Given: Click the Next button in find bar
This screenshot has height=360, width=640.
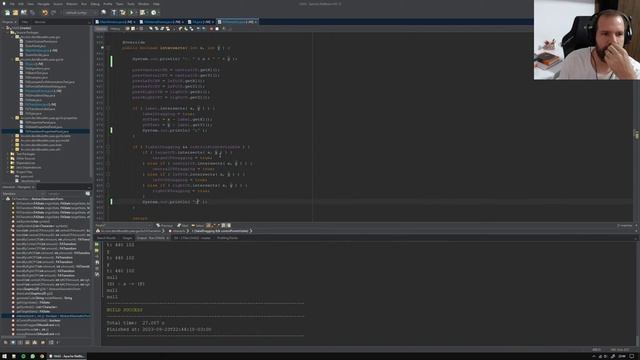Looking at the screenshot, I should (183, 225).
